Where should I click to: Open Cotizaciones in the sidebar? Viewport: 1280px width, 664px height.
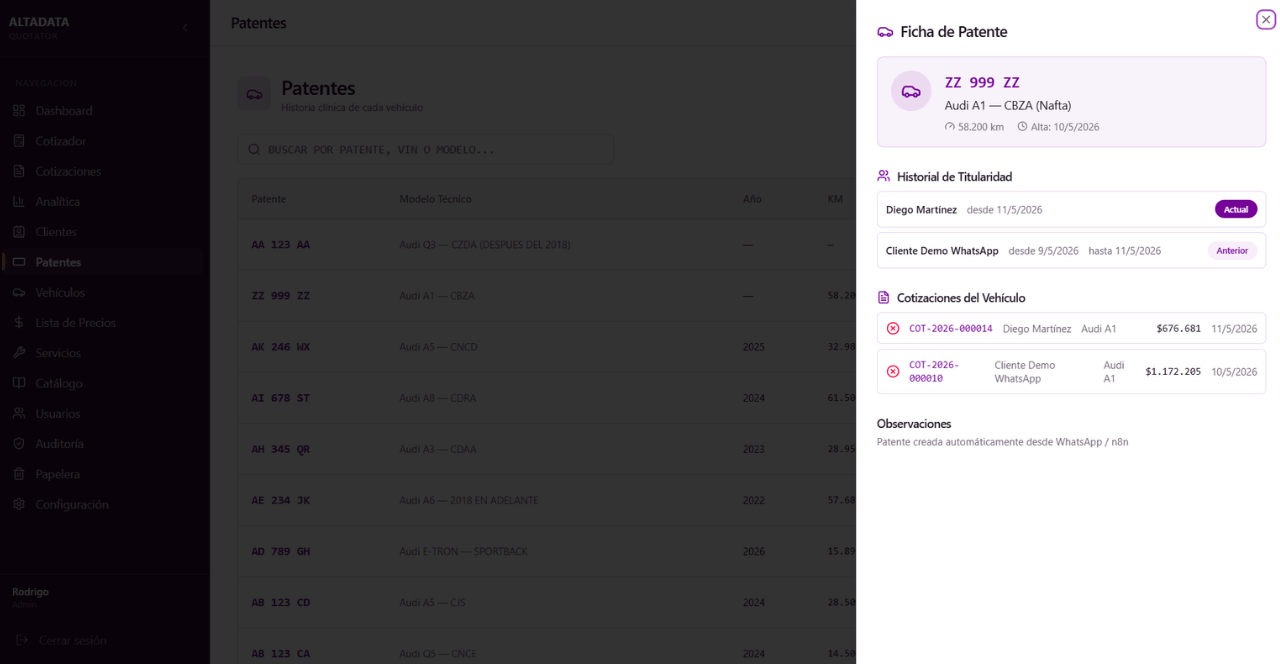tap(105, 171)
